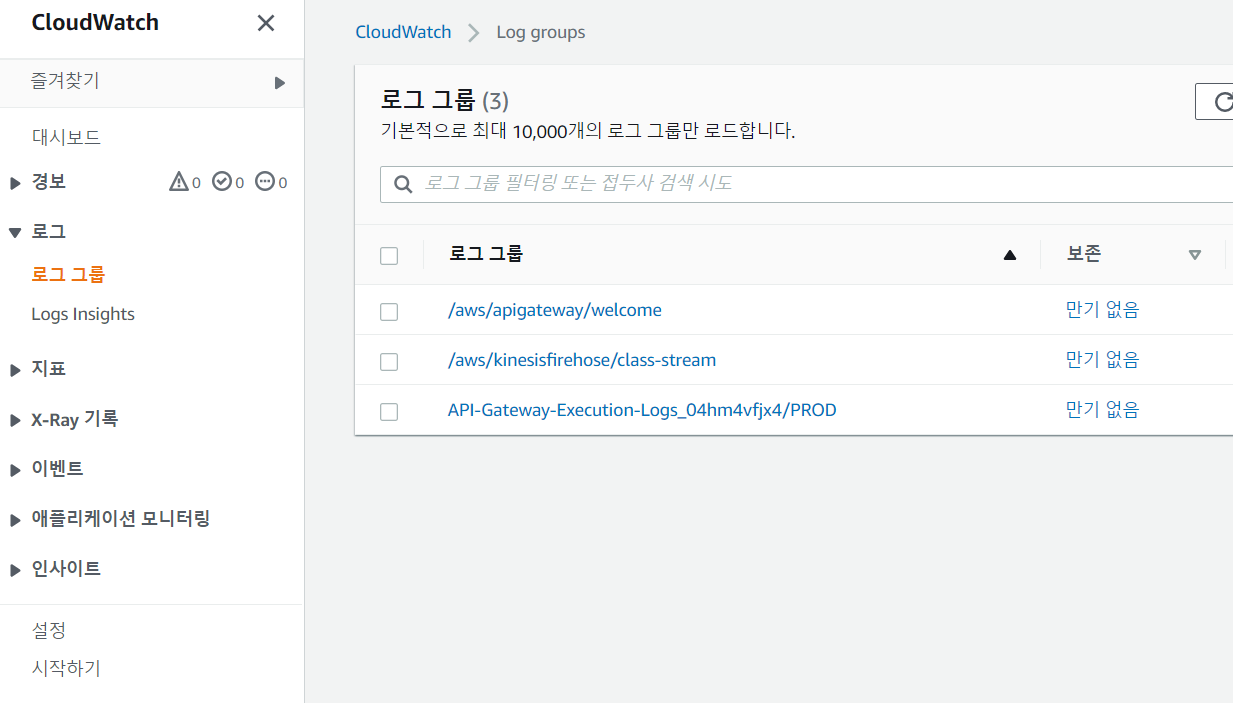Image resolution: width=1233 pixels, height=703 pixels.
Task: Click the 즐겨찾기 label in the sidebar
Action: point(65,82)
